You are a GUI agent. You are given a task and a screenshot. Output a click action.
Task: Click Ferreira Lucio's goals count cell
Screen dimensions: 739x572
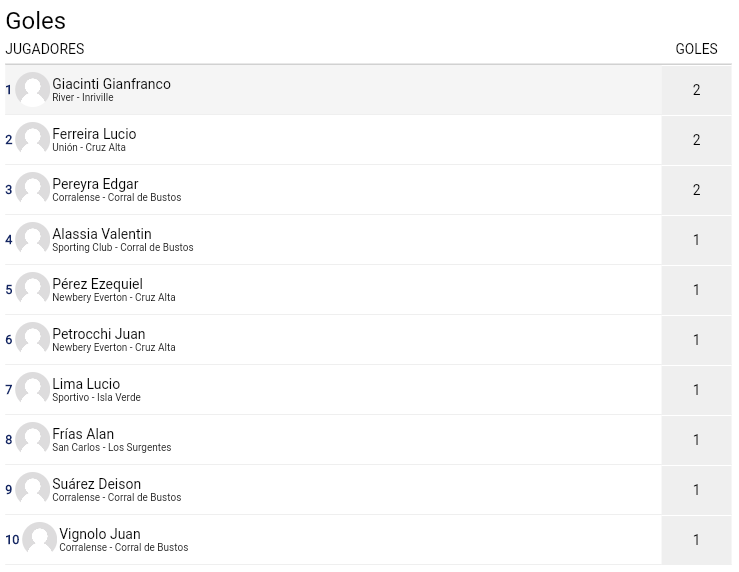coord(696,139)
